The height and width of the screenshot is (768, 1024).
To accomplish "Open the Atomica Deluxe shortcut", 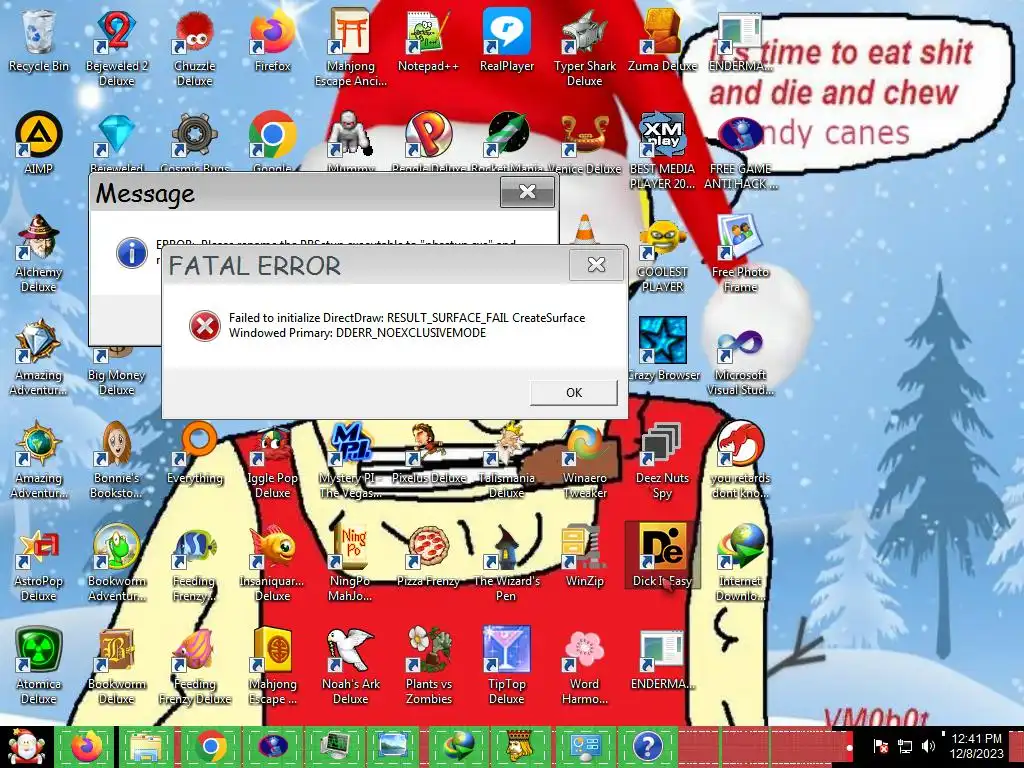I will point(39,666).
